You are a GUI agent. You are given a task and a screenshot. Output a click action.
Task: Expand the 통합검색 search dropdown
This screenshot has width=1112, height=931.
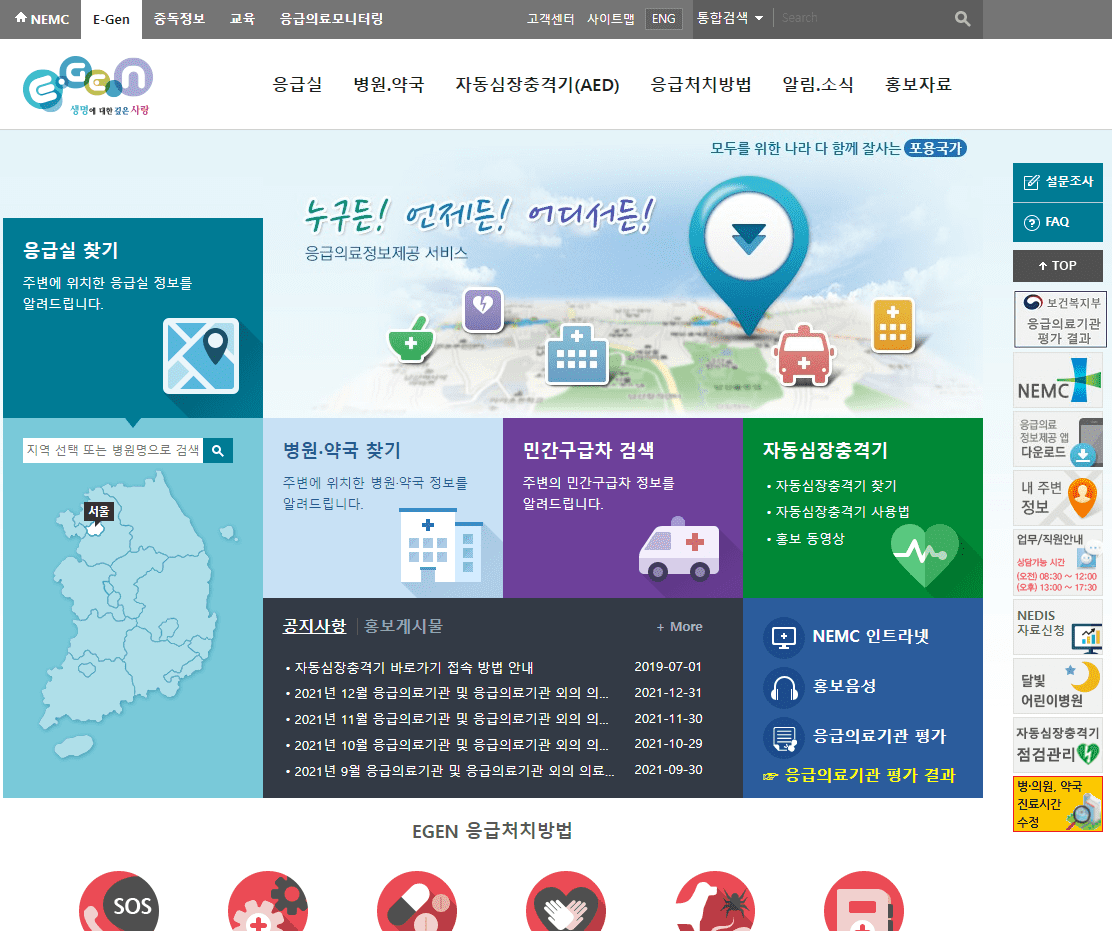click(x=732, y=18)
